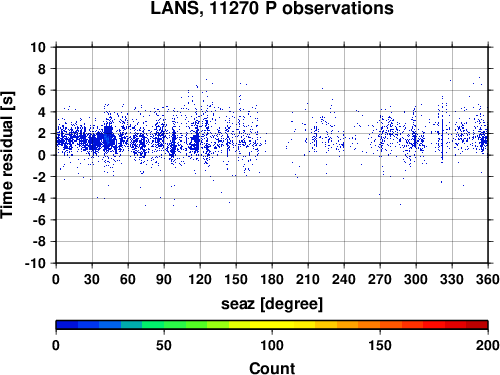This screenshot has width=500, height=375.
Task: Click the plot title 'LANS, 11270 P observations'
Action: (272, 8)
